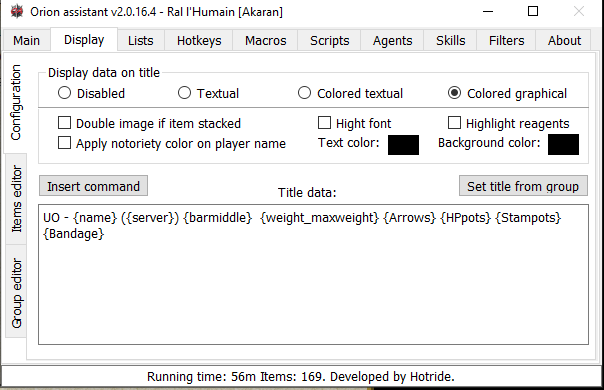Click inside the Title data text box

click(313, 274)
